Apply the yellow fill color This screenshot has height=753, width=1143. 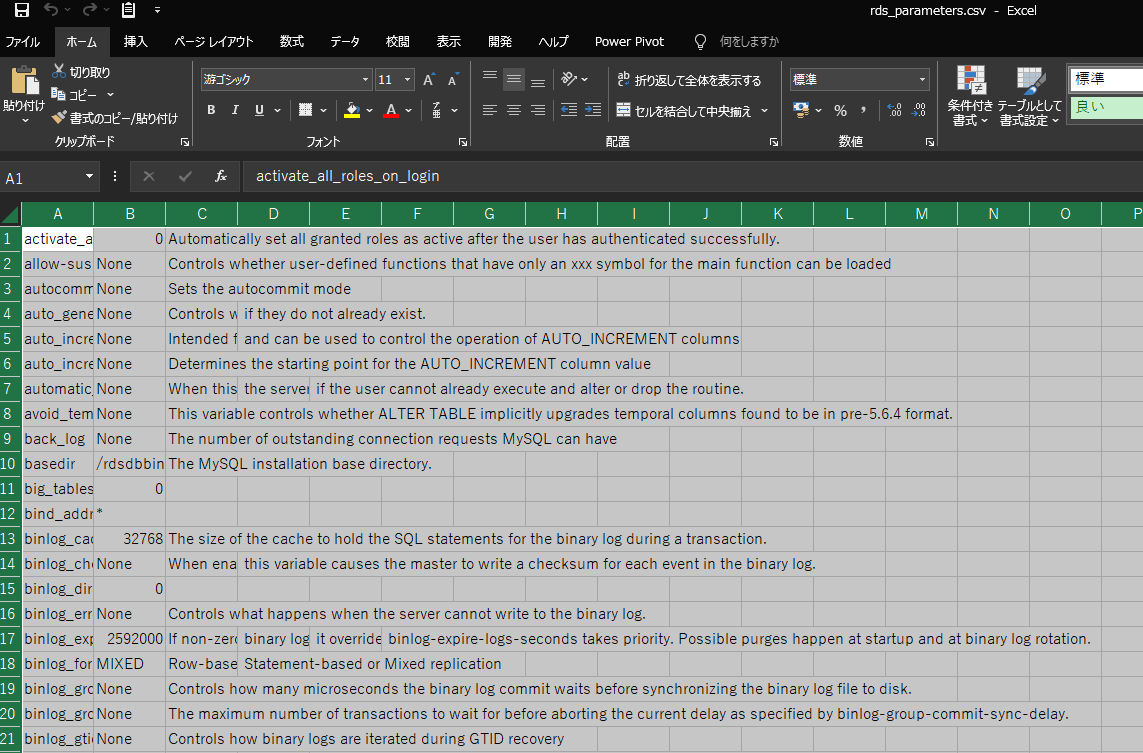352,110
